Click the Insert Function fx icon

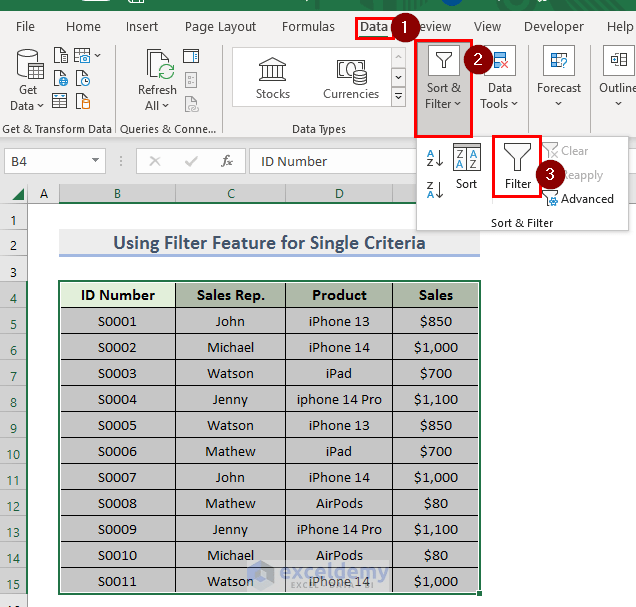pos(227,161)
